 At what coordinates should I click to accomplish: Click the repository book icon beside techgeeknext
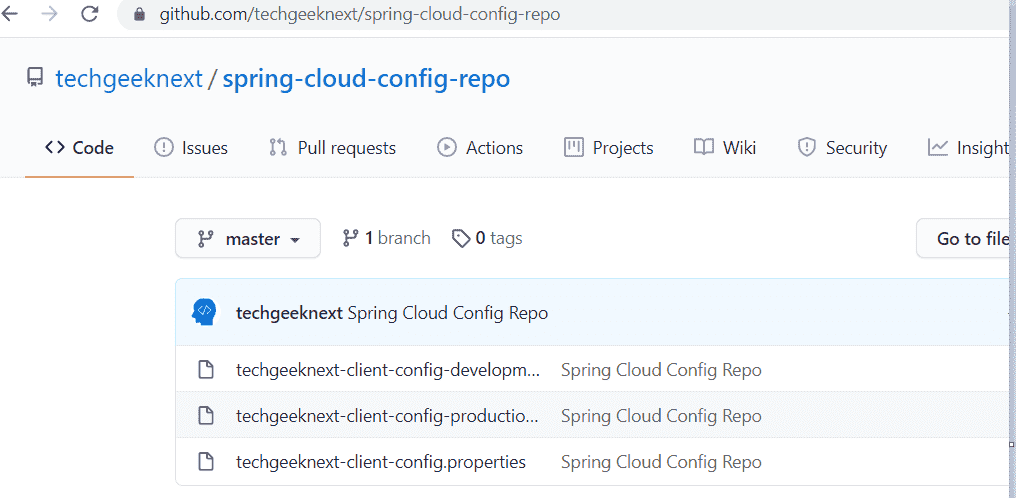(34, 78)
